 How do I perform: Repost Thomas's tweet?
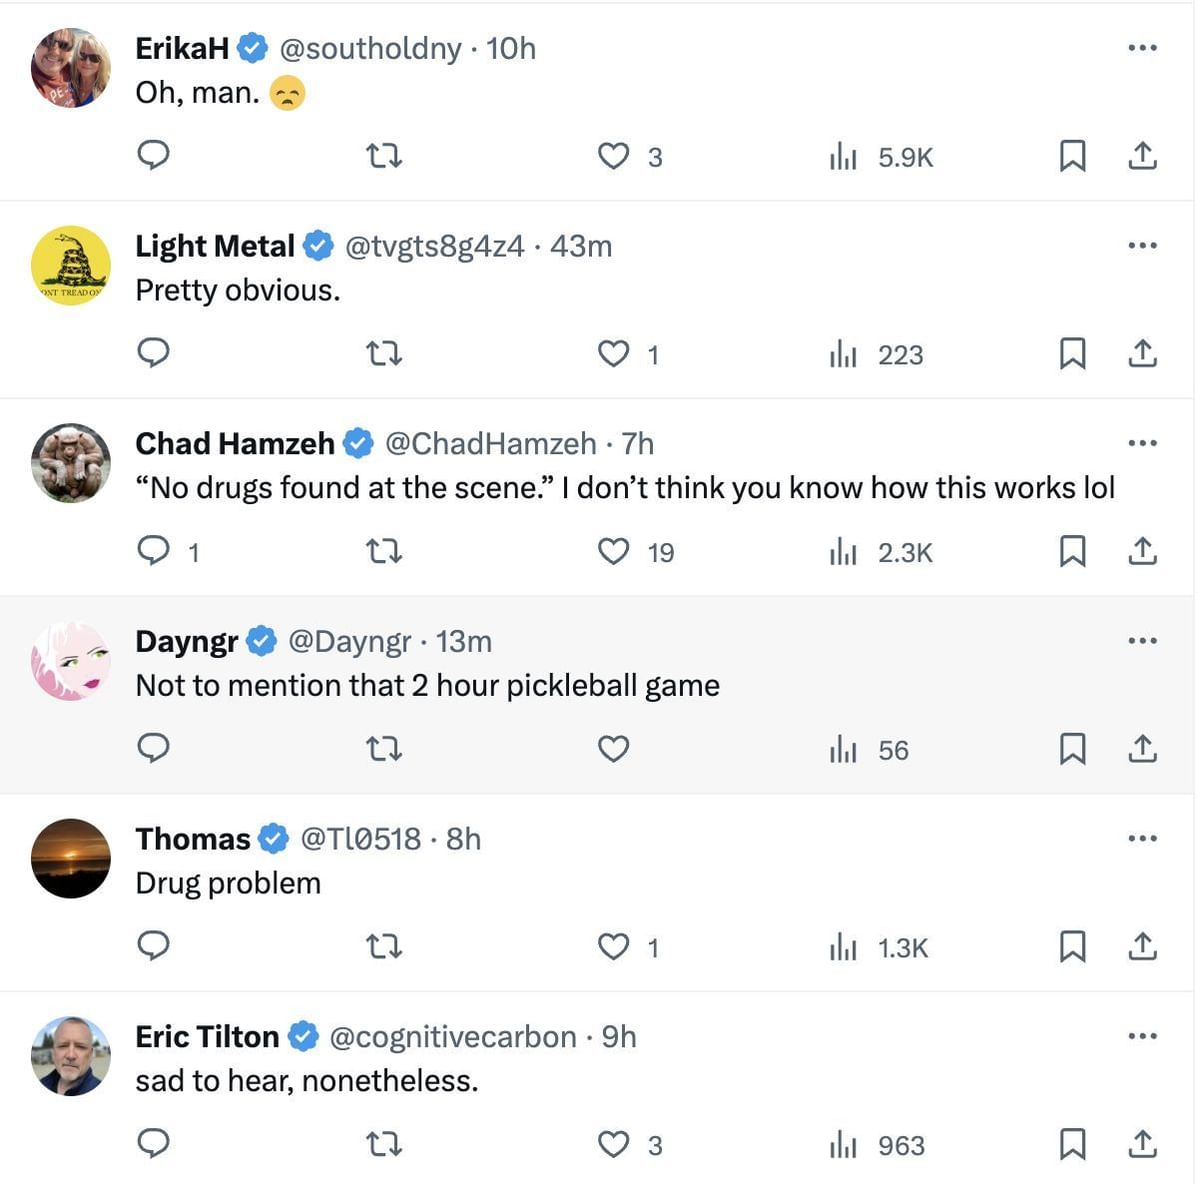coord(384,946)
